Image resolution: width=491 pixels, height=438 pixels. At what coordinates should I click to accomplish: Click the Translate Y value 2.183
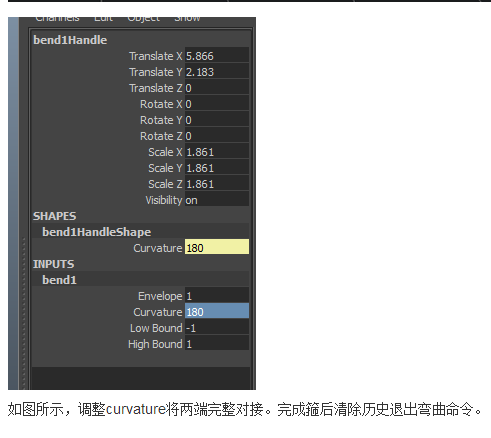[217, 72]
